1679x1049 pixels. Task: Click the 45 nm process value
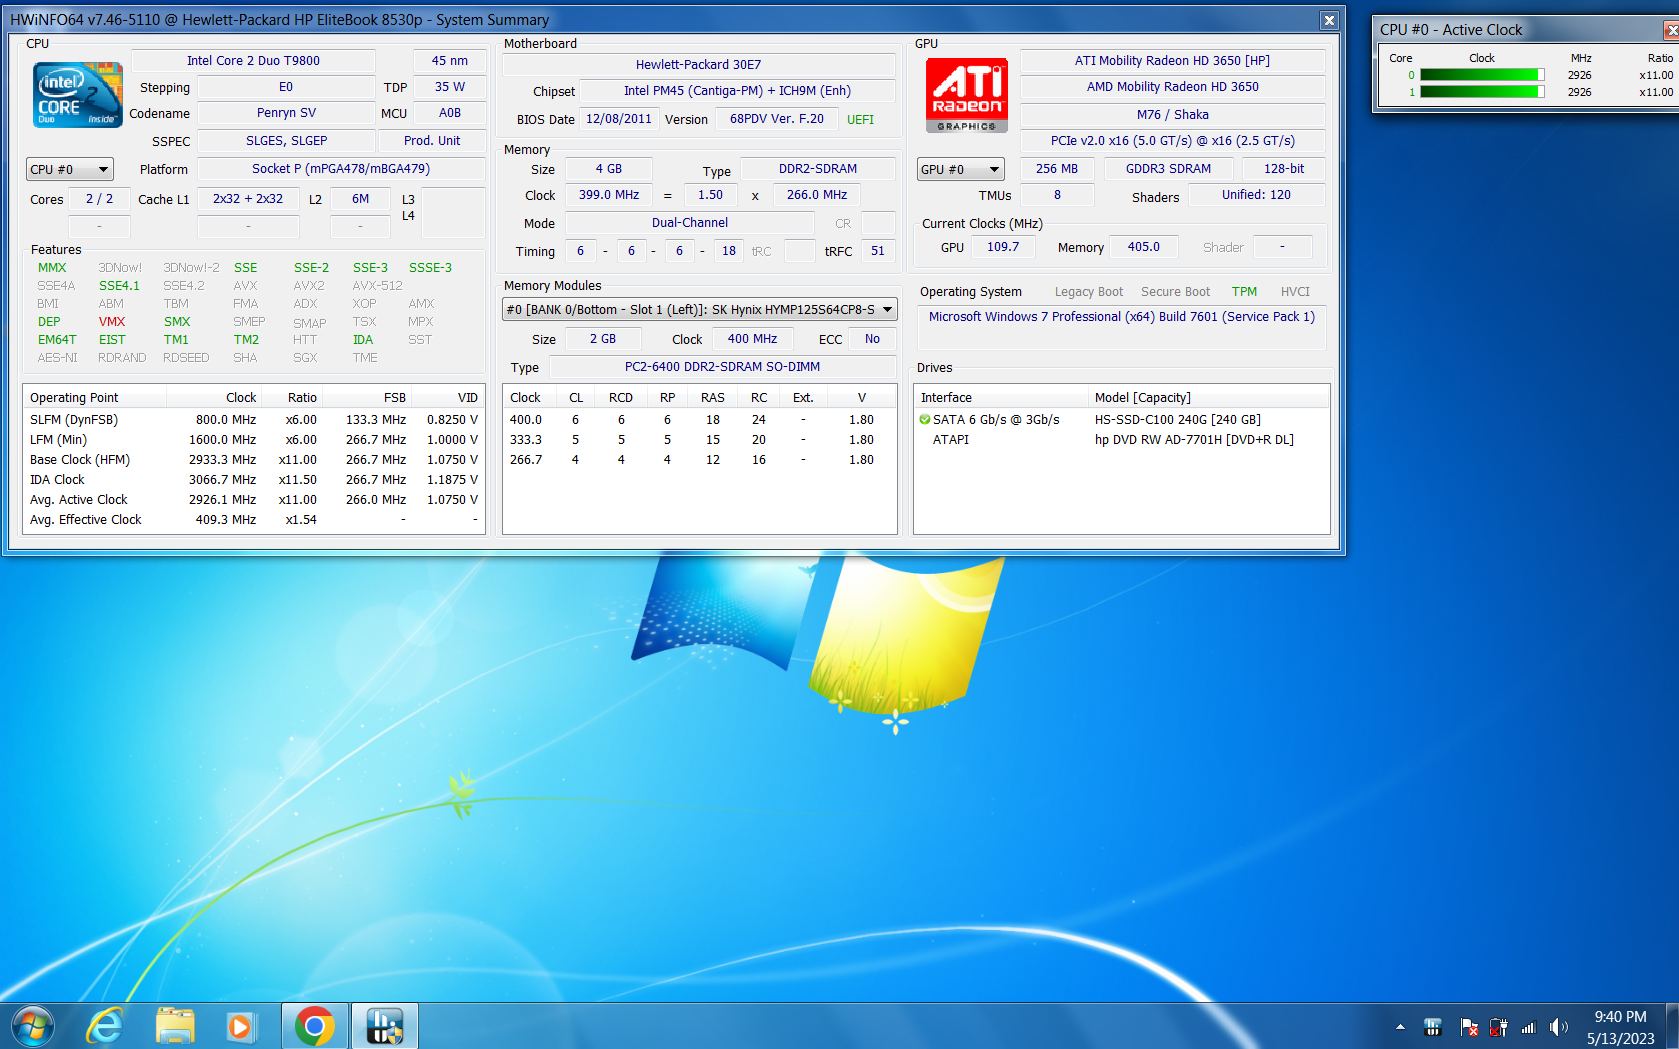click(449, 61)
